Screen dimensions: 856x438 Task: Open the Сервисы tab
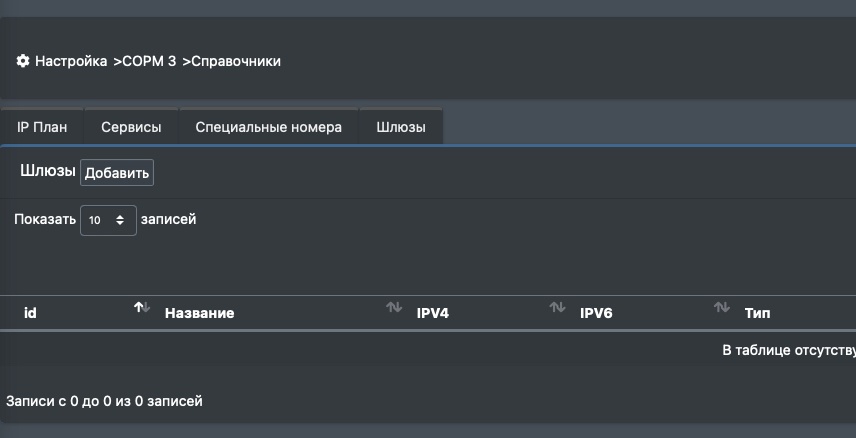[x=131, y=127]
